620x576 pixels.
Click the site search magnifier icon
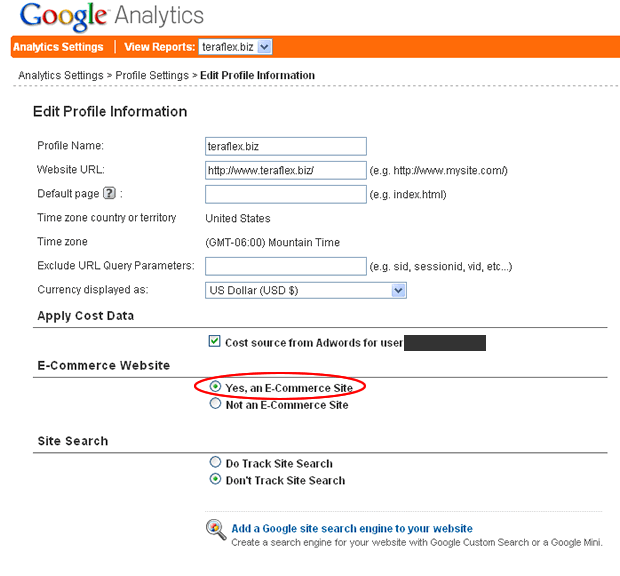coord(216,530)
